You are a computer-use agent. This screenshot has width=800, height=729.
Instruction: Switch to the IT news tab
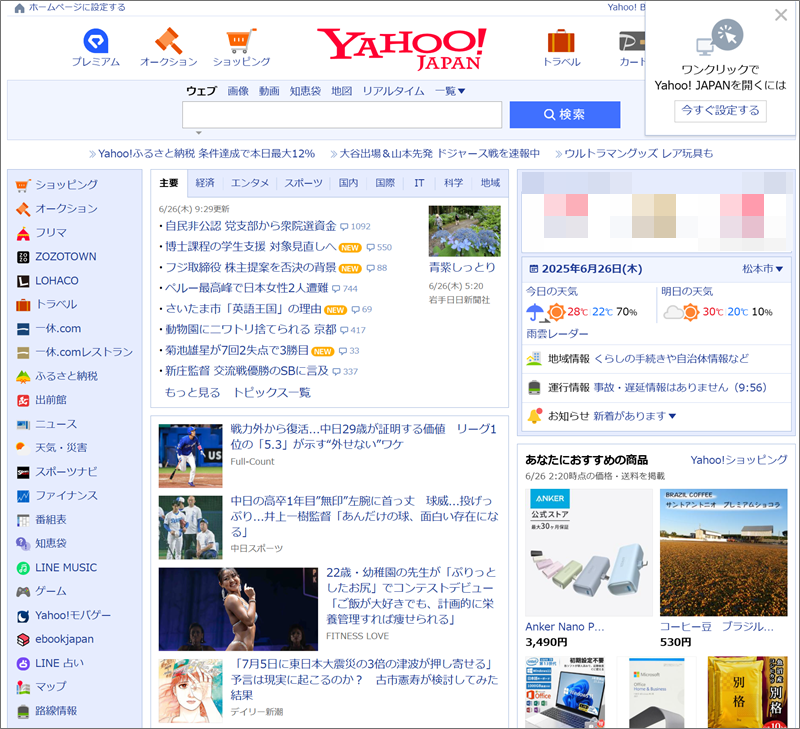point(419,183)
